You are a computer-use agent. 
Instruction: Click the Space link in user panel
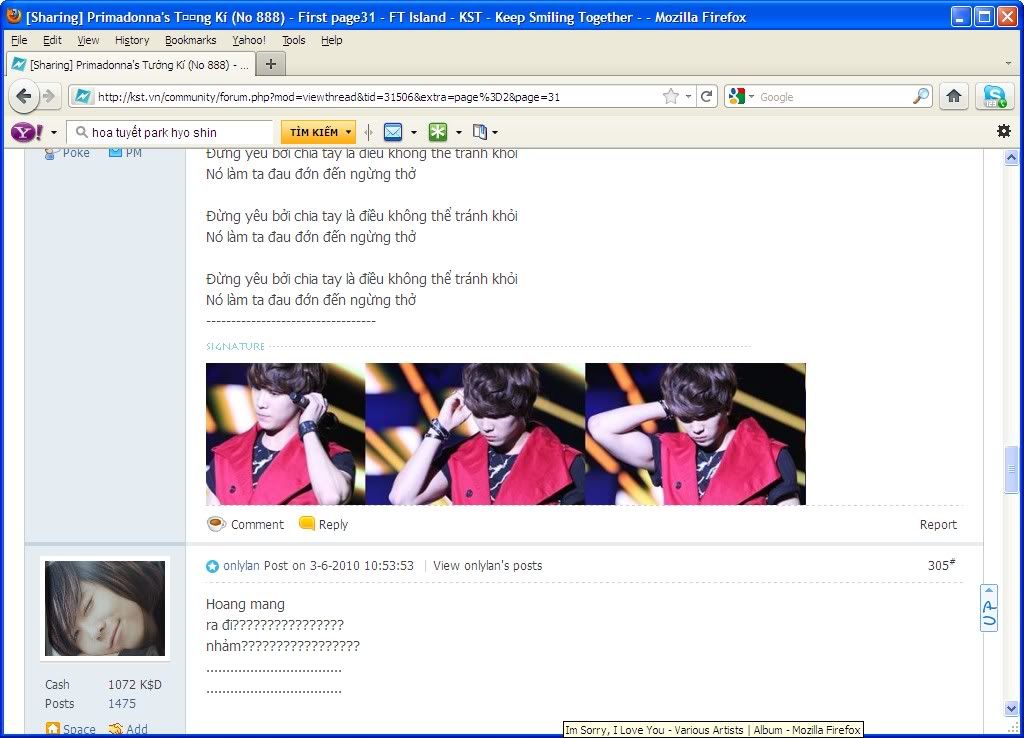(x=79, y=729)
